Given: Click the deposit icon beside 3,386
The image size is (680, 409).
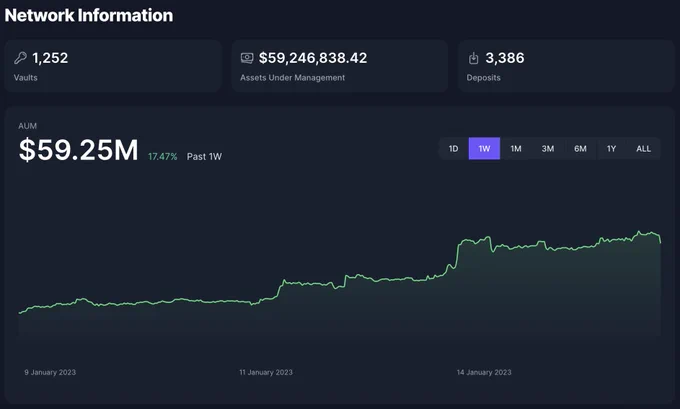Looking at the screenshot, I should (x=474, y=58).
